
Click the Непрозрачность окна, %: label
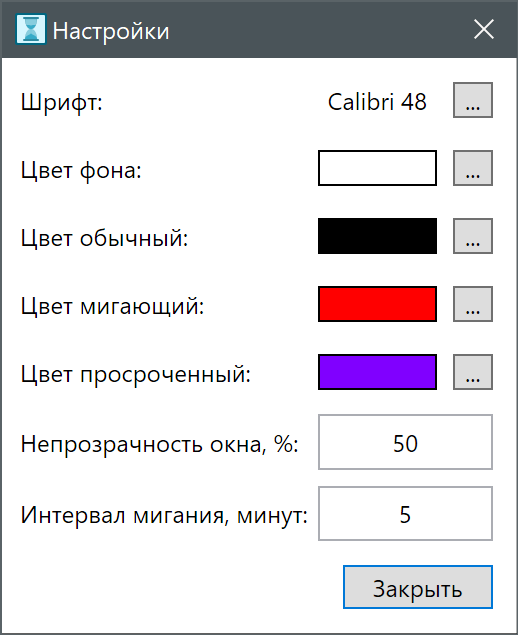(160, 444)
